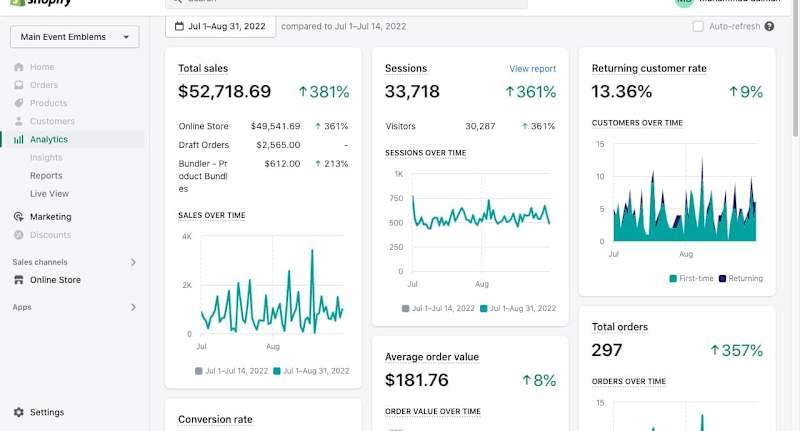Click the SALES OVER TIME label
800x431 pixels.
[212, 215]
